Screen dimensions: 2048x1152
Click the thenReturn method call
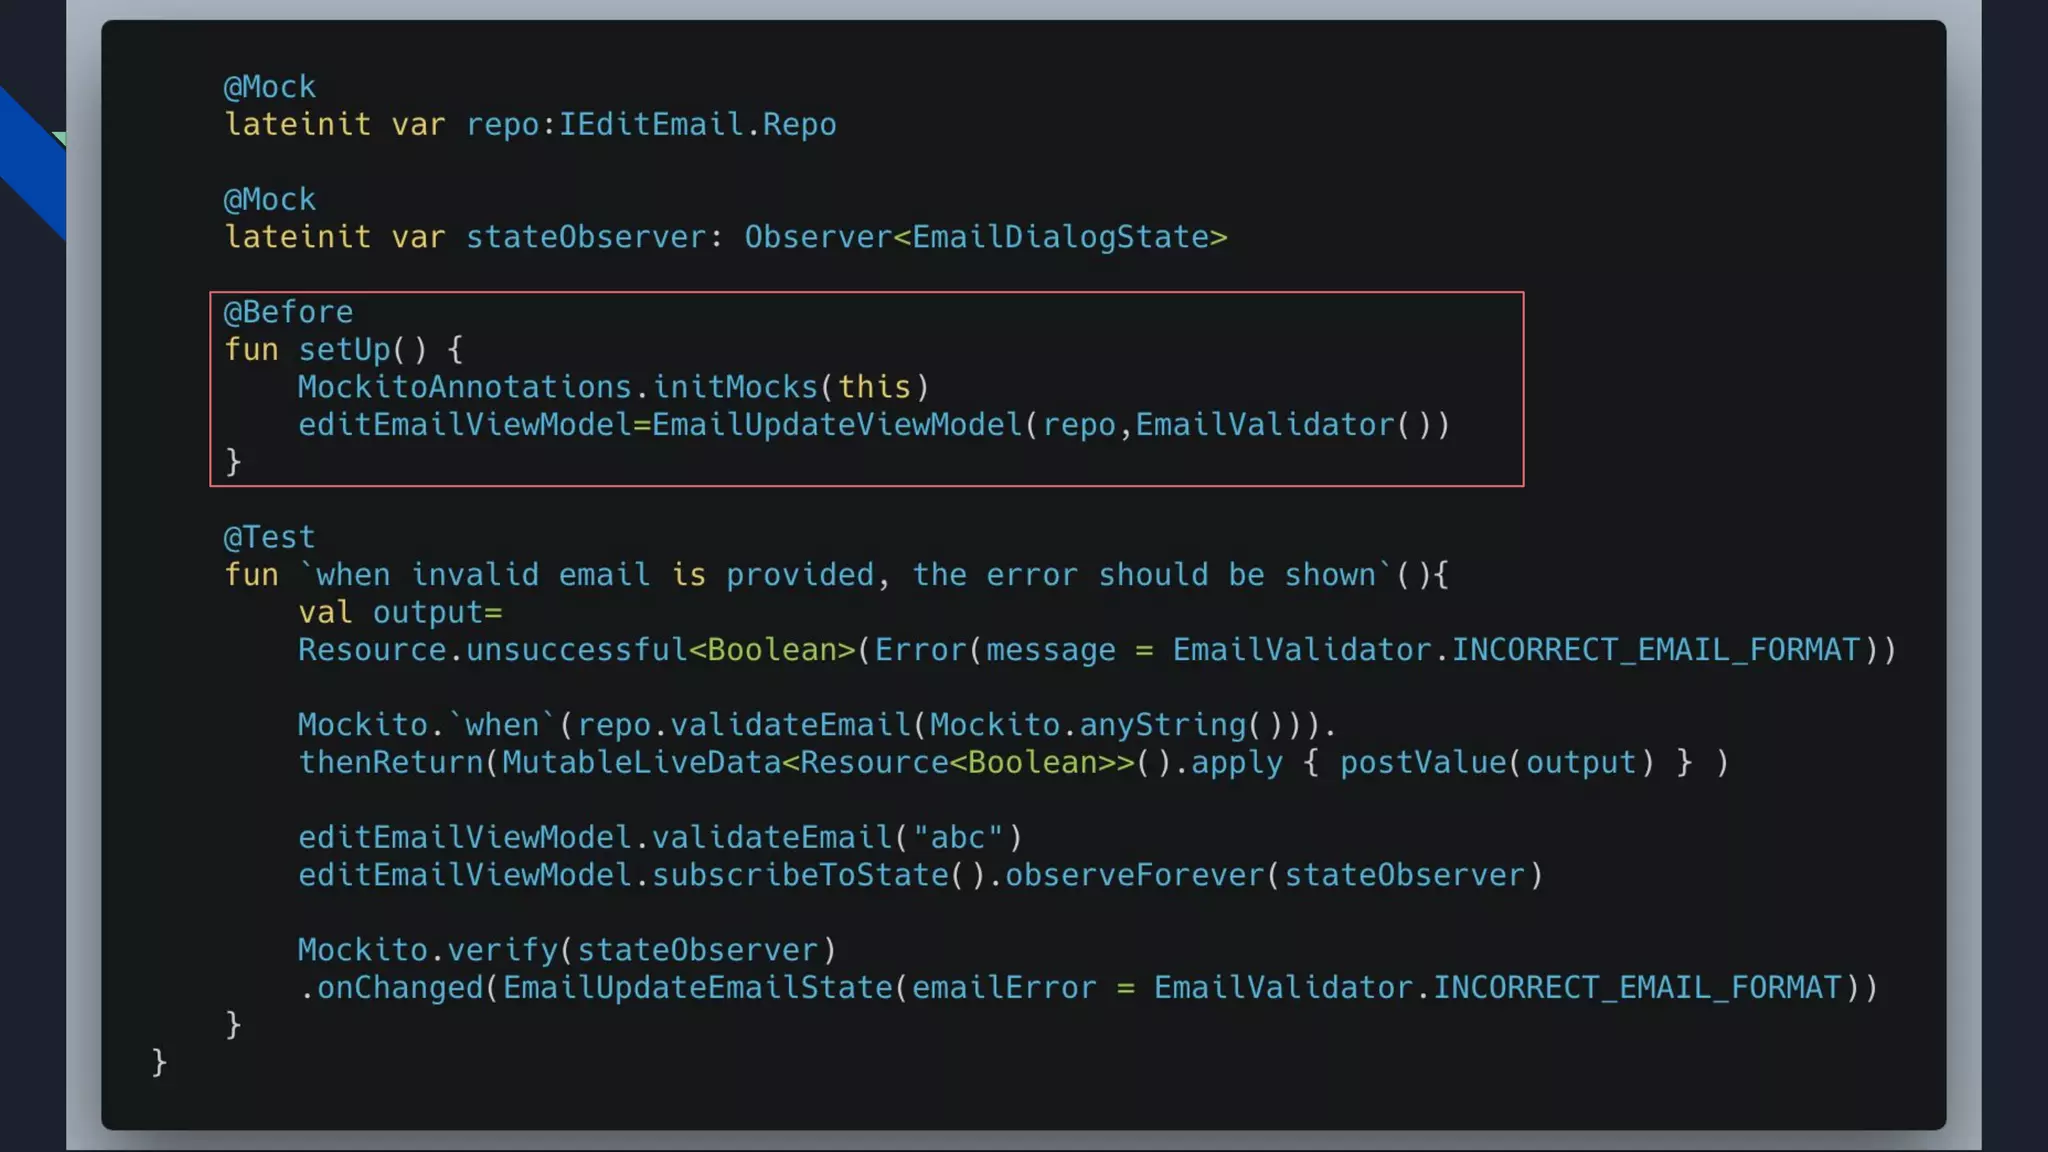pyautogui.click(x=390, y=763)
